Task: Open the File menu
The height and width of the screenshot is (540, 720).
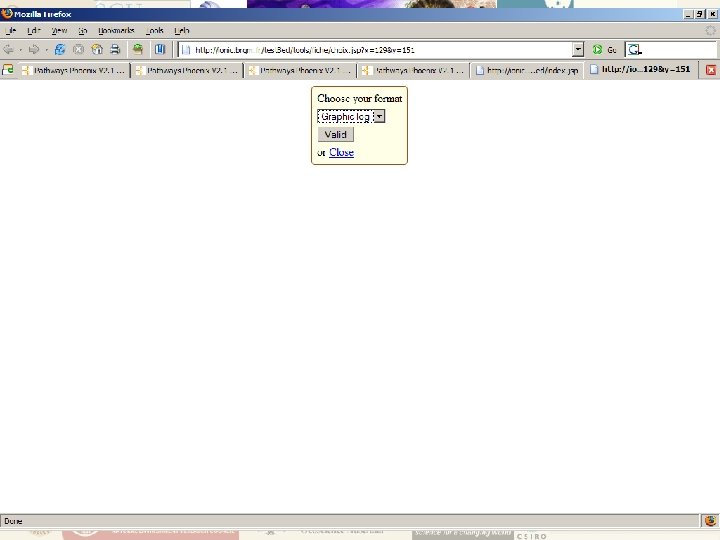Action: click(x=10, y=31)
